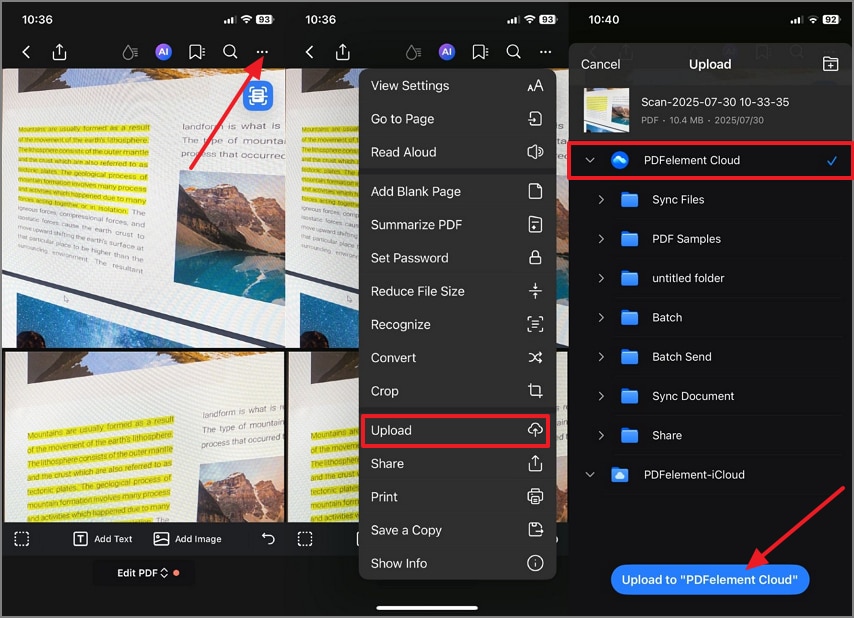Select Read Aloud from the menu
The image size is (854, 618).
point(458,152)
